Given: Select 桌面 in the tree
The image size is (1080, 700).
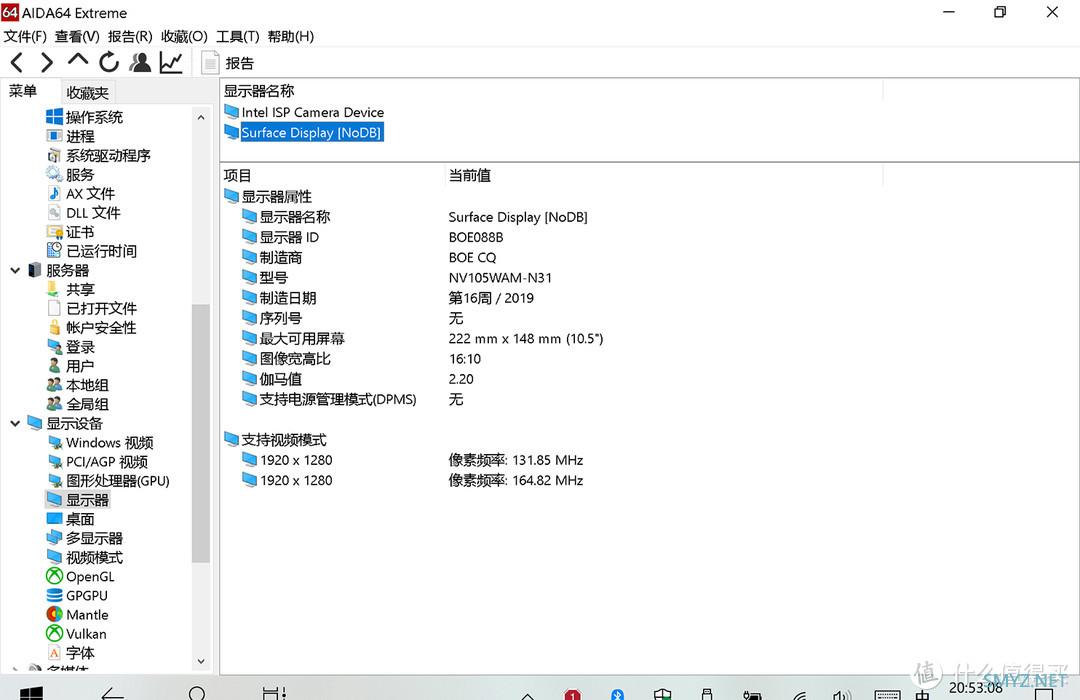Looking at the screenshot, I should point(70,519).
